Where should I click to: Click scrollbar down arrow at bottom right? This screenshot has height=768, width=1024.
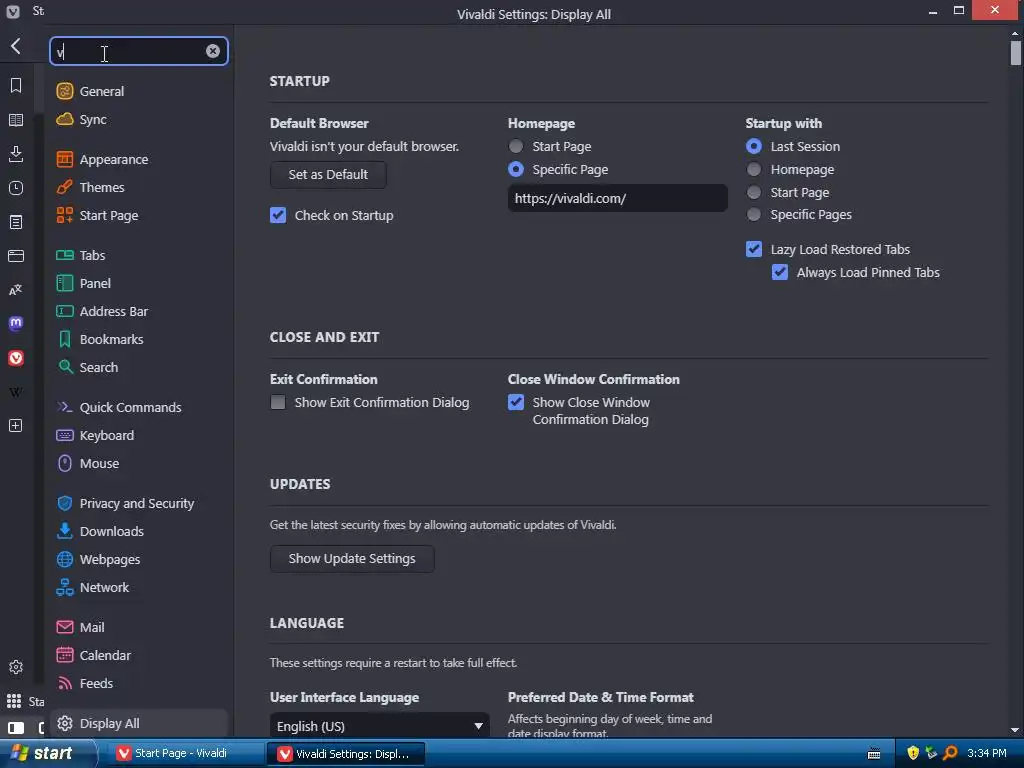click(x=1015, y=729)
